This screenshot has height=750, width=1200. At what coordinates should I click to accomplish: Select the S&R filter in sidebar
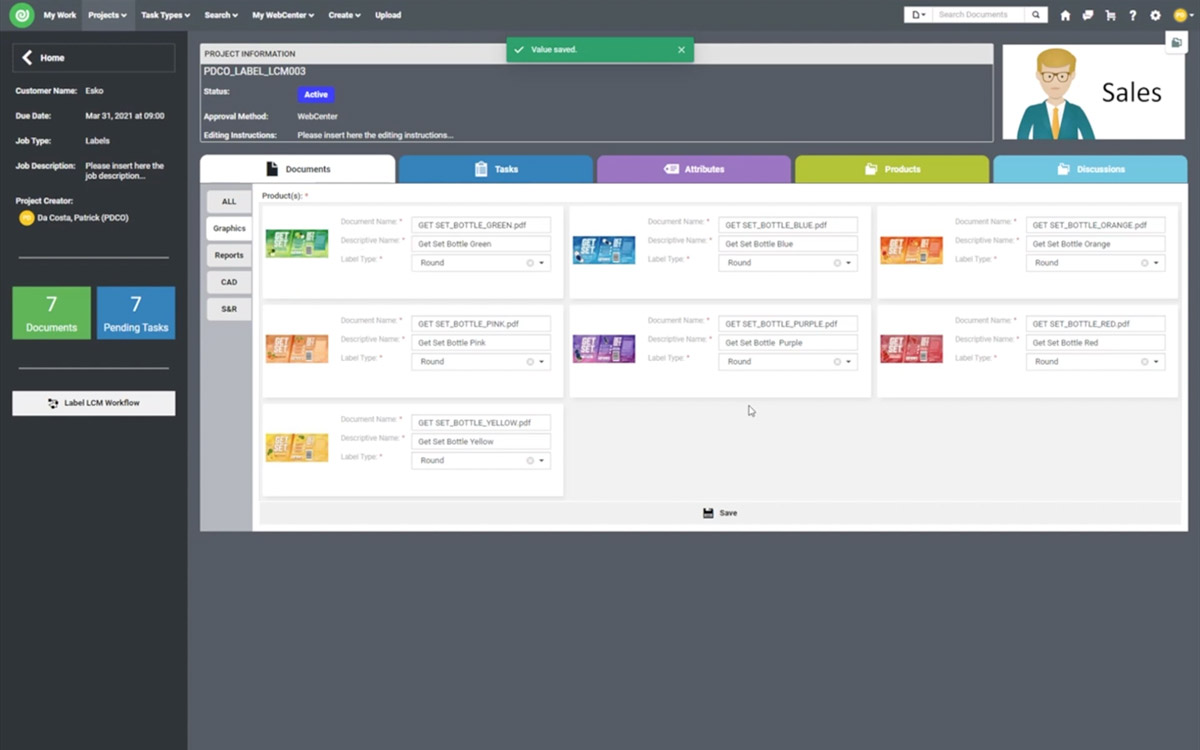[228, 309]
